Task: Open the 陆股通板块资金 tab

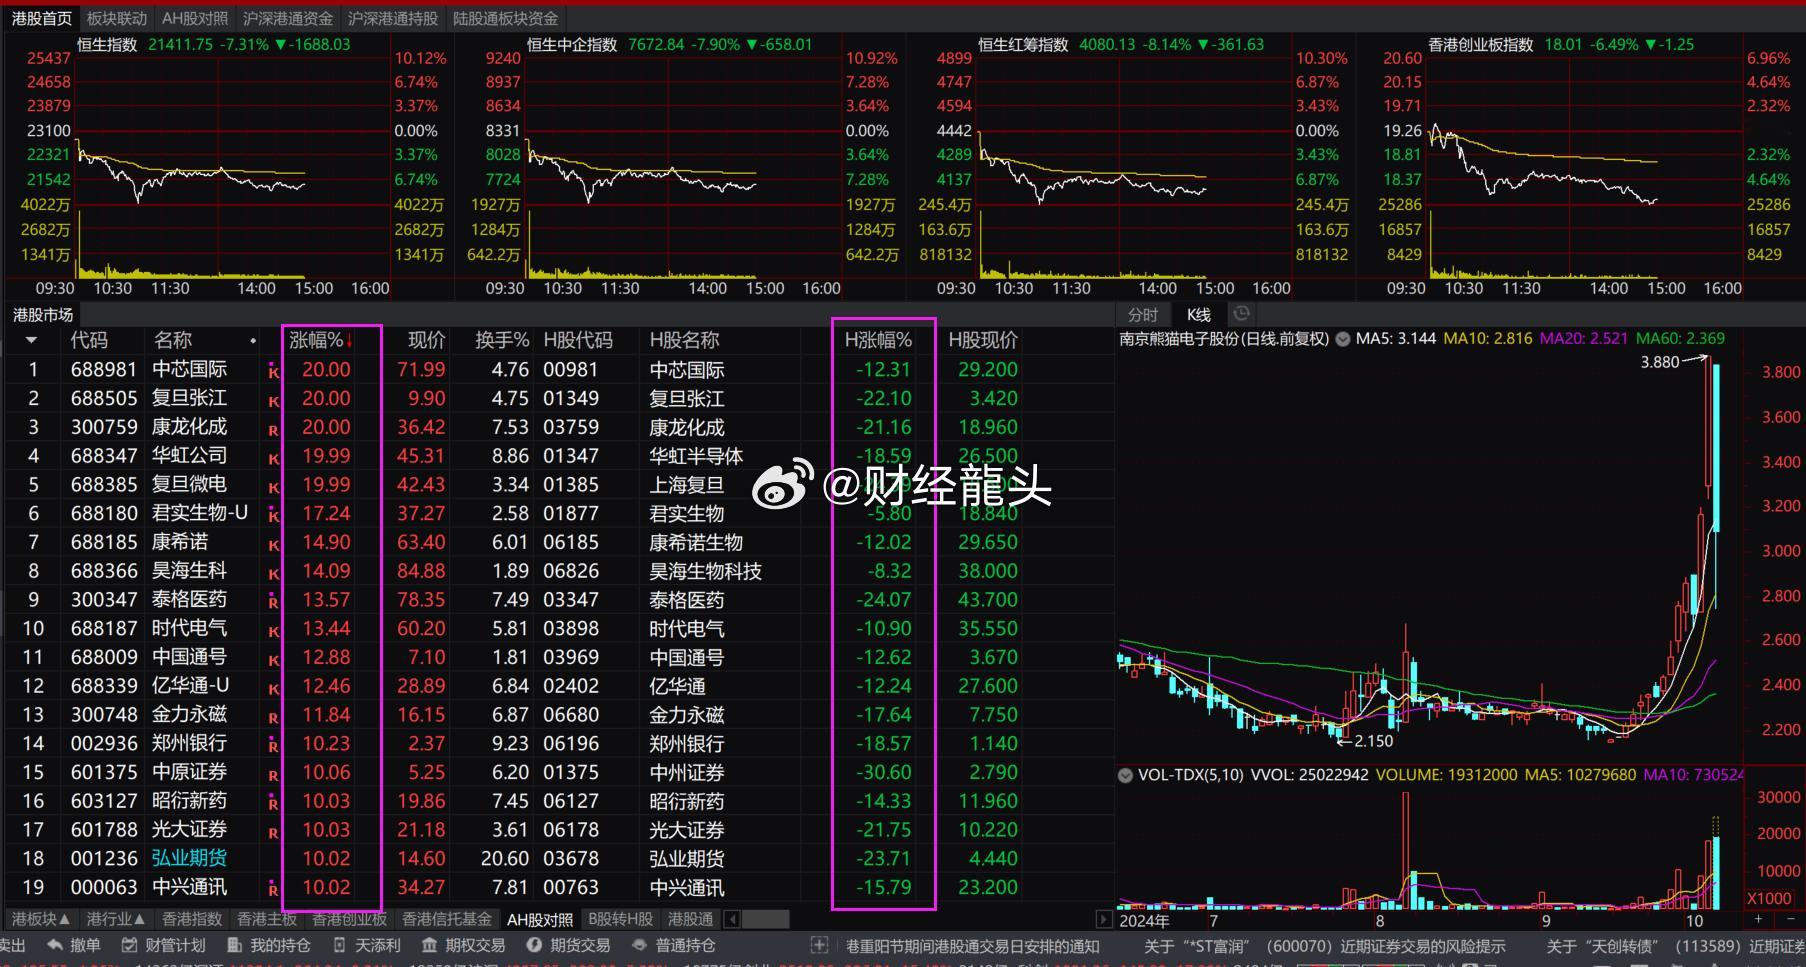Action: point(506,18)
